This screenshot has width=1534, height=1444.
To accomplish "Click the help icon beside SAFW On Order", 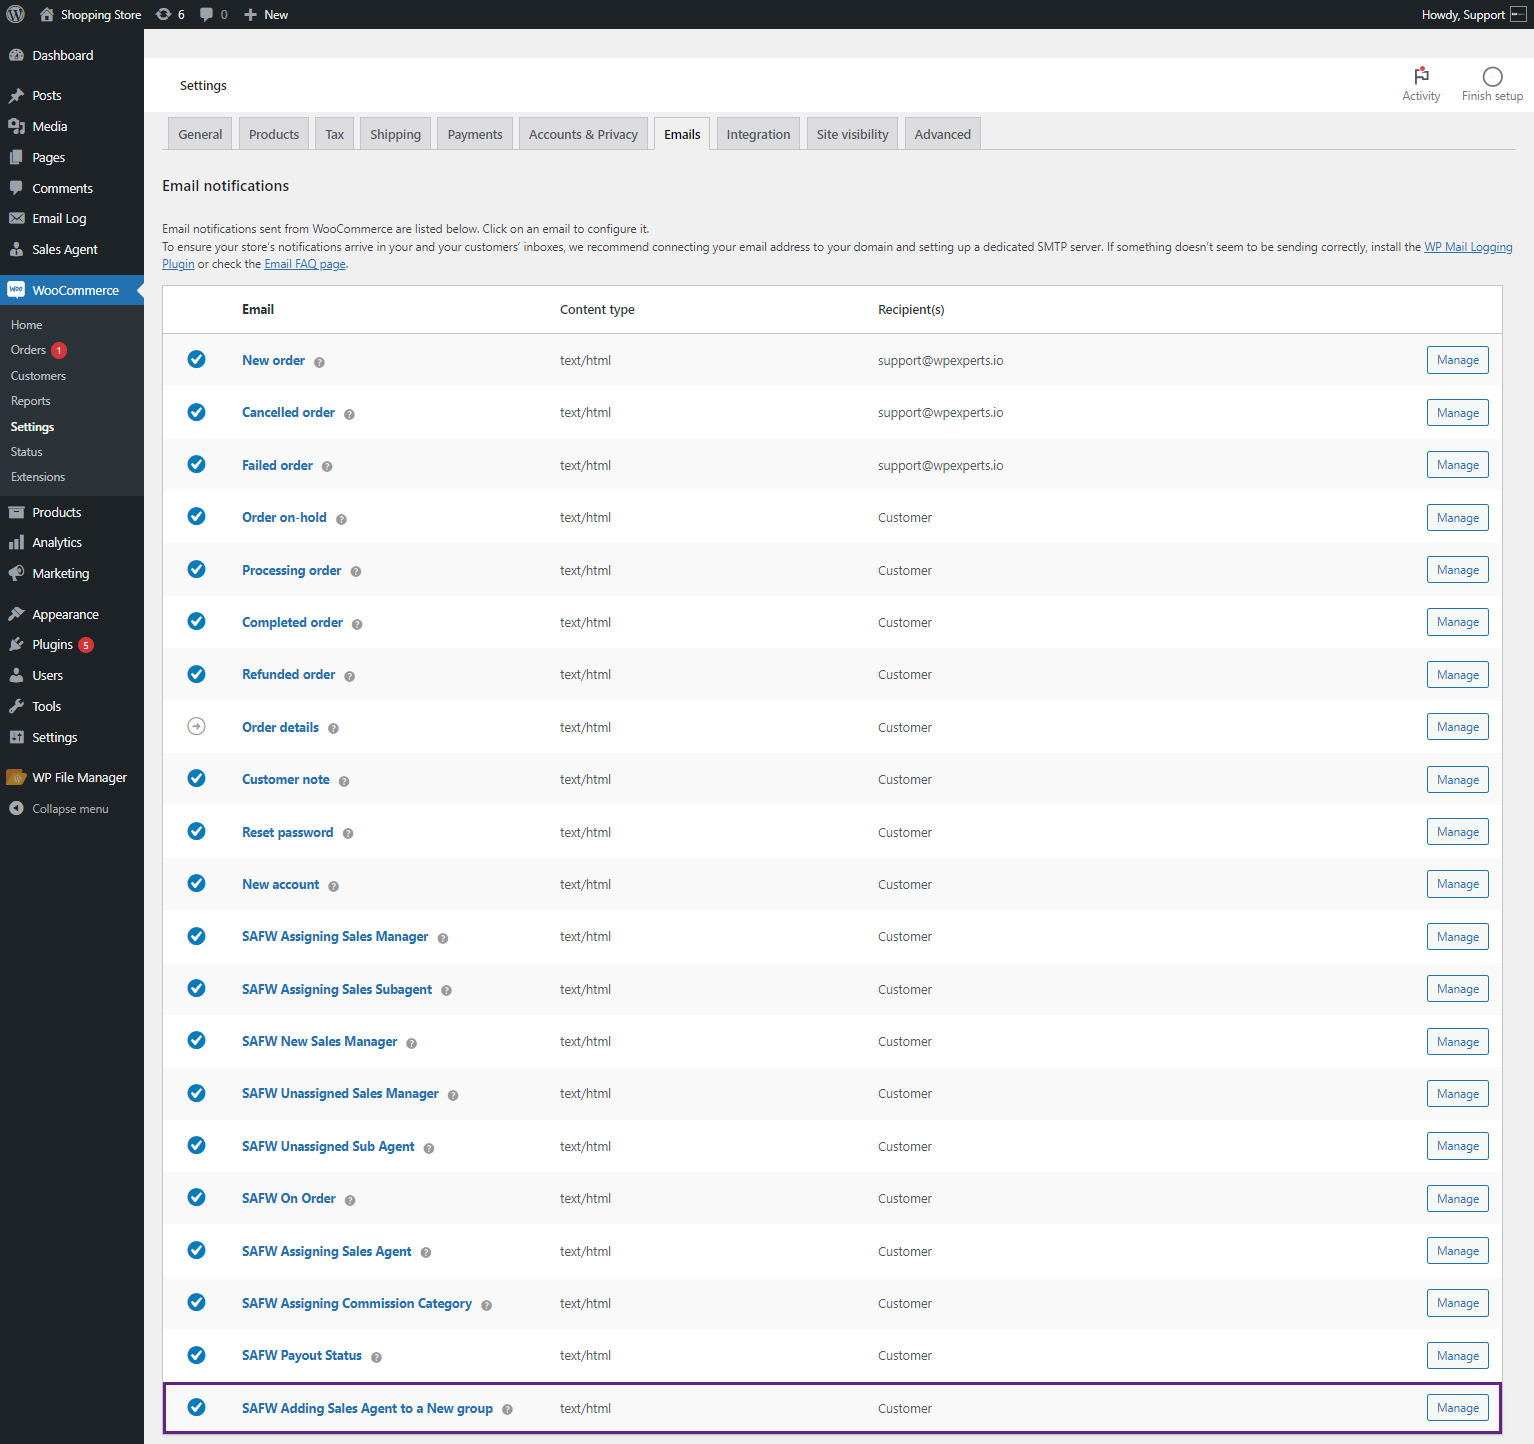I will tap(350, 1200).
